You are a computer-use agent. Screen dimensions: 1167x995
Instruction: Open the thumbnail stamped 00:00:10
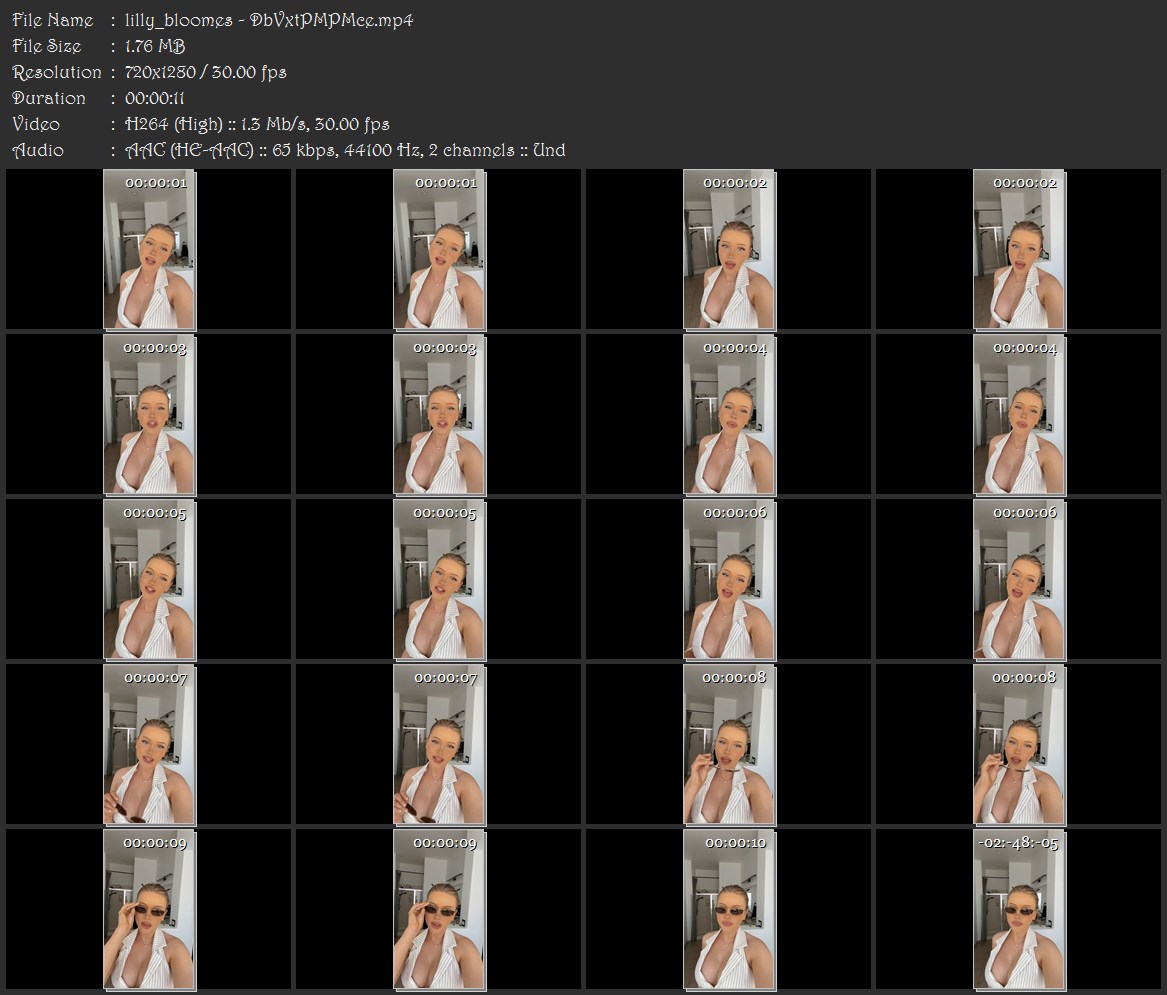729,910
